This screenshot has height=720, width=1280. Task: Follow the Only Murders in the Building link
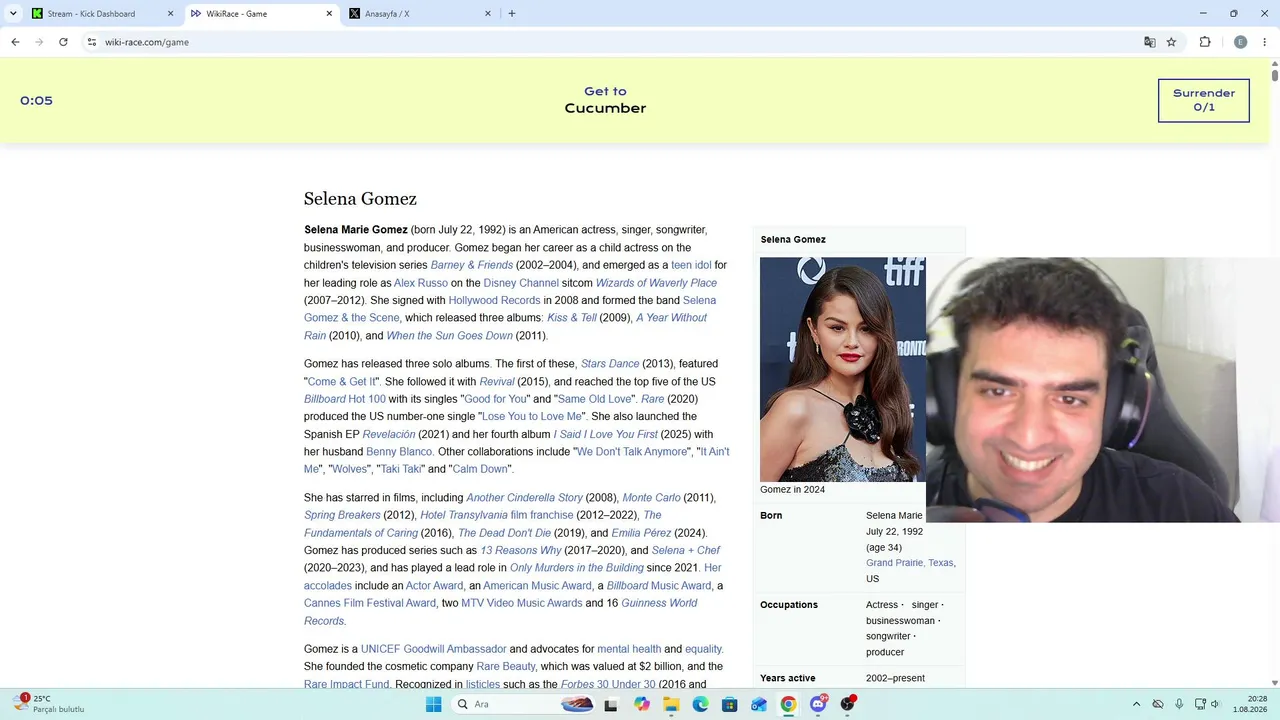(x=577, y=568)
